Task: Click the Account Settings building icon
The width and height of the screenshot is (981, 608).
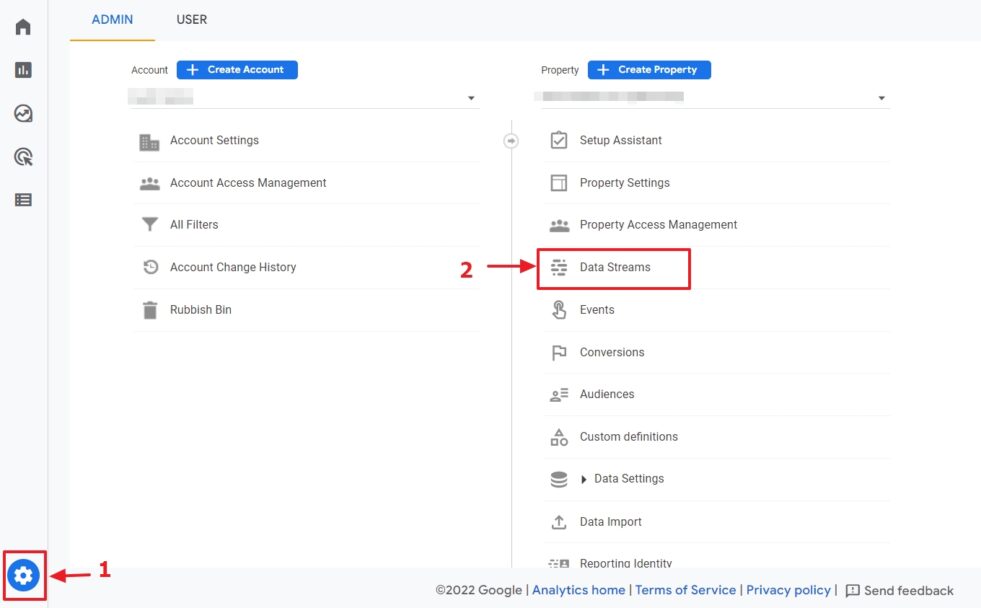Action: coord(149,142)
